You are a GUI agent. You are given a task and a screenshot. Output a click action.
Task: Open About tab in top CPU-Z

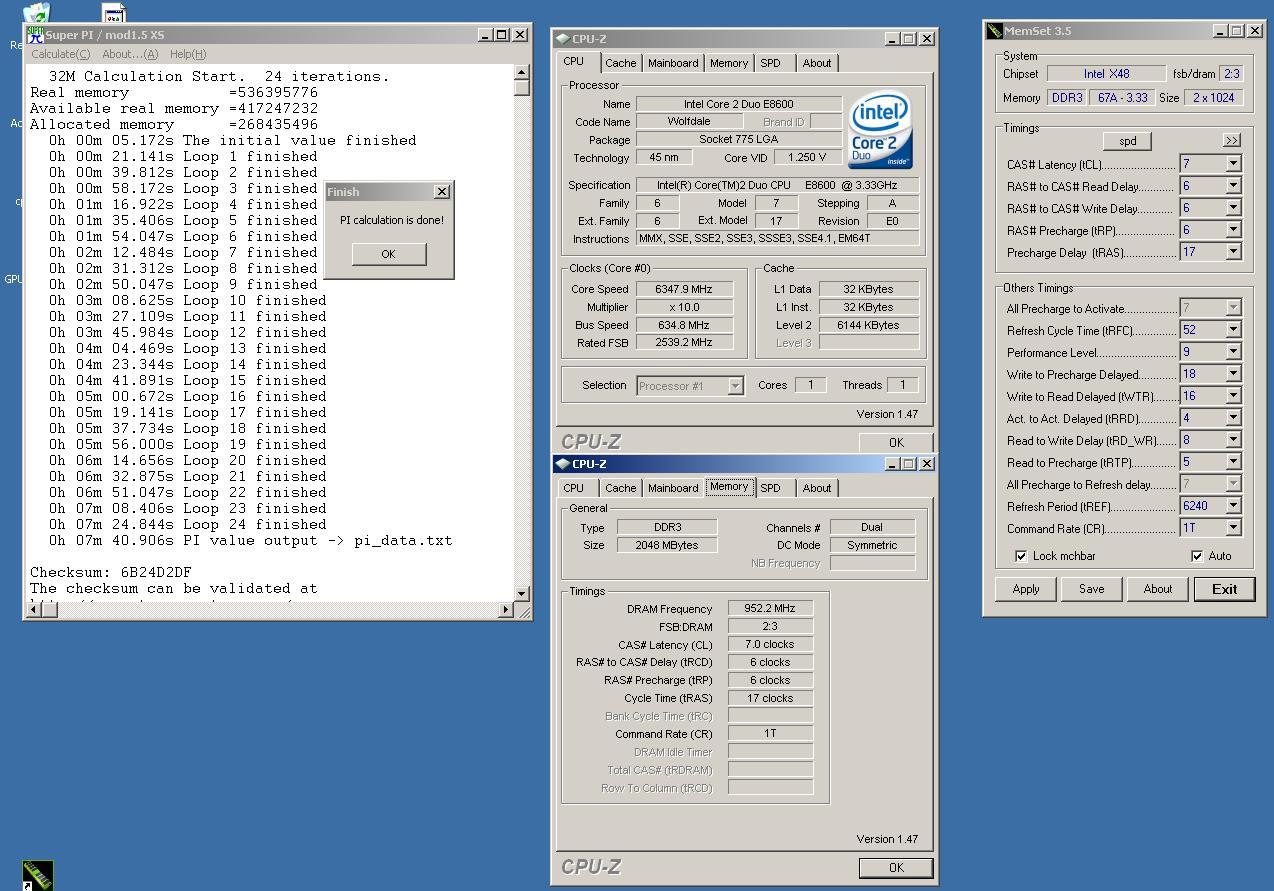click(x=817, y=63)
